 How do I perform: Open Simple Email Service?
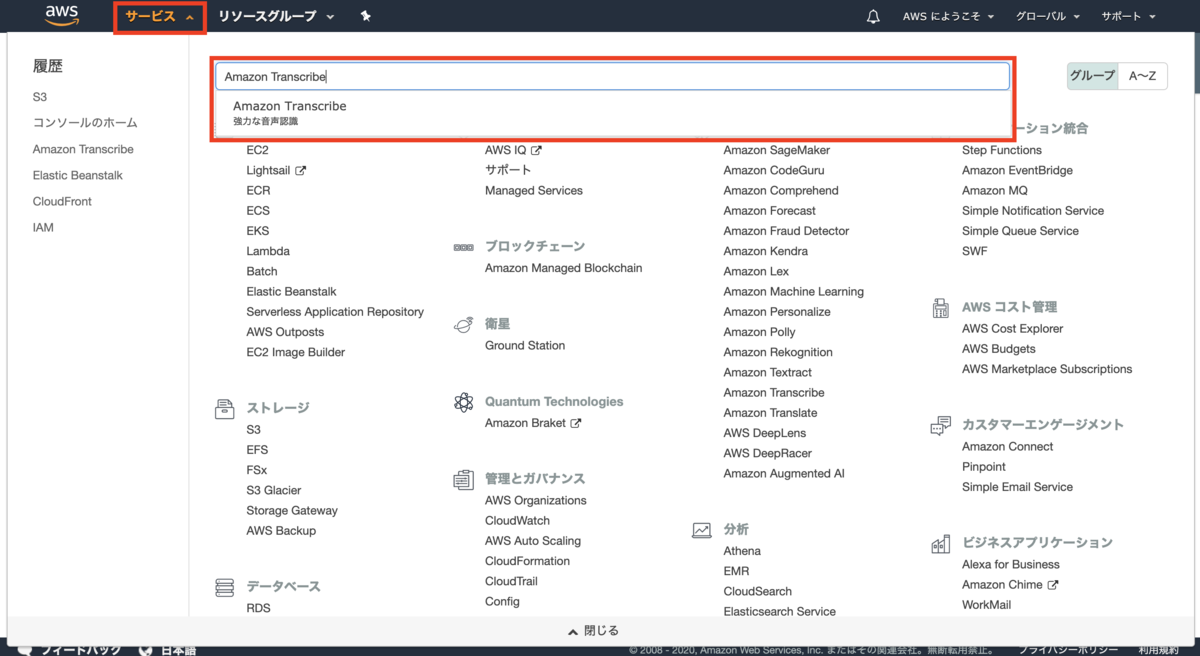click(x=1018, y=487)
